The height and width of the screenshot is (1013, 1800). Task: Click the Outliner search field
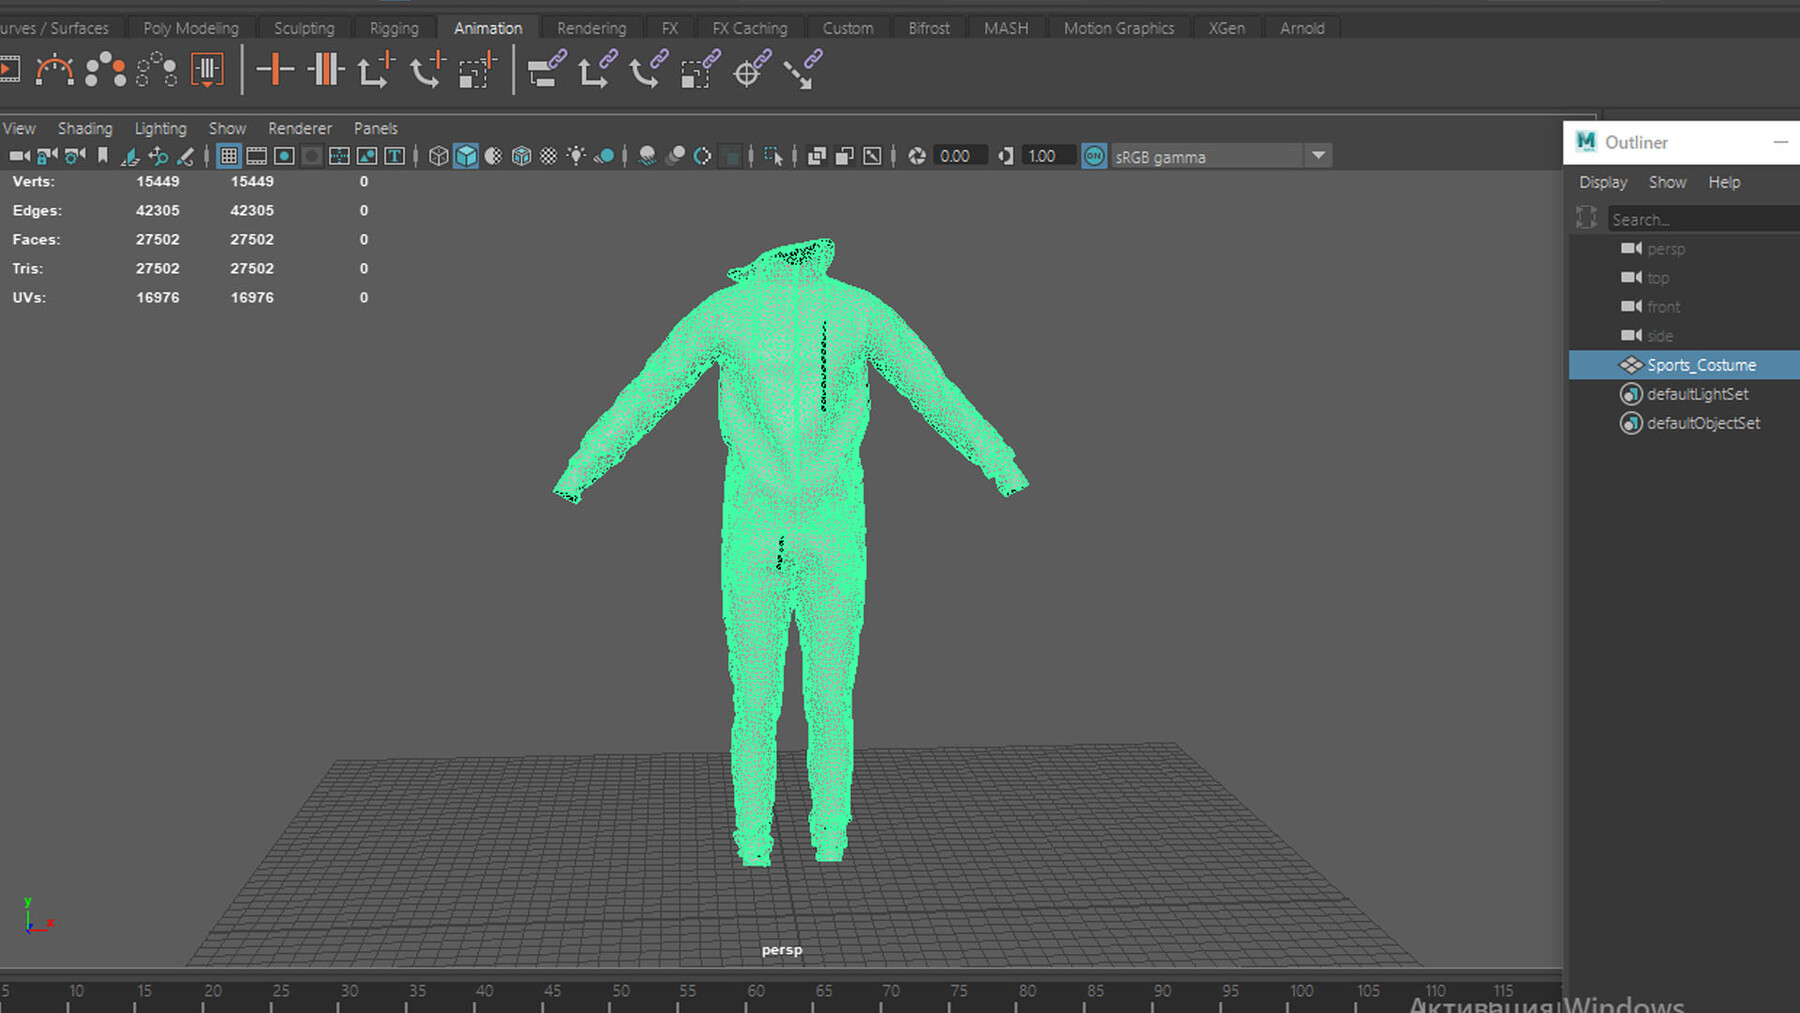[1704, 219]
